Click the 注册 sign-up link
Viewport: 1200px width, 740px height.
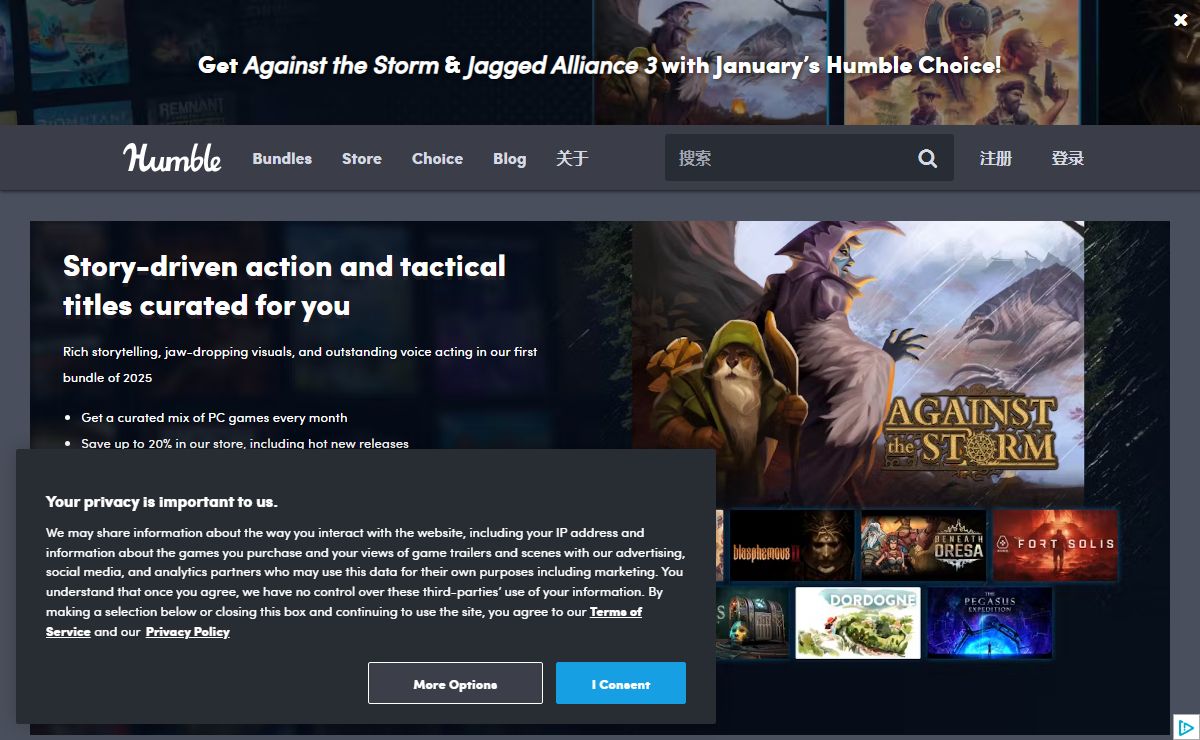996,158
